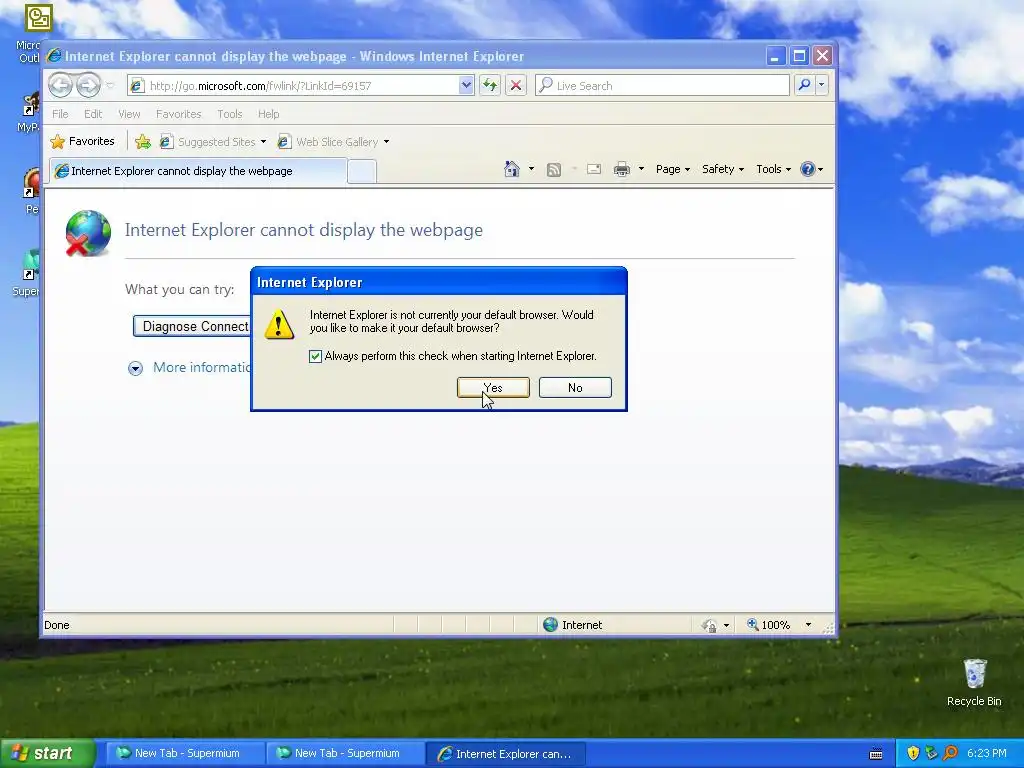Open the Suggested Sites link

click(x=214, y=142)
